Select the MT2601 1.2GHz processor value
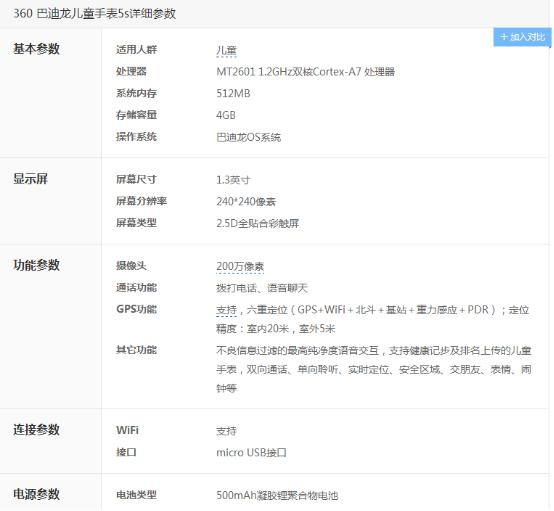The height and width of the screenshot is (511, 554). coord(306,72)
